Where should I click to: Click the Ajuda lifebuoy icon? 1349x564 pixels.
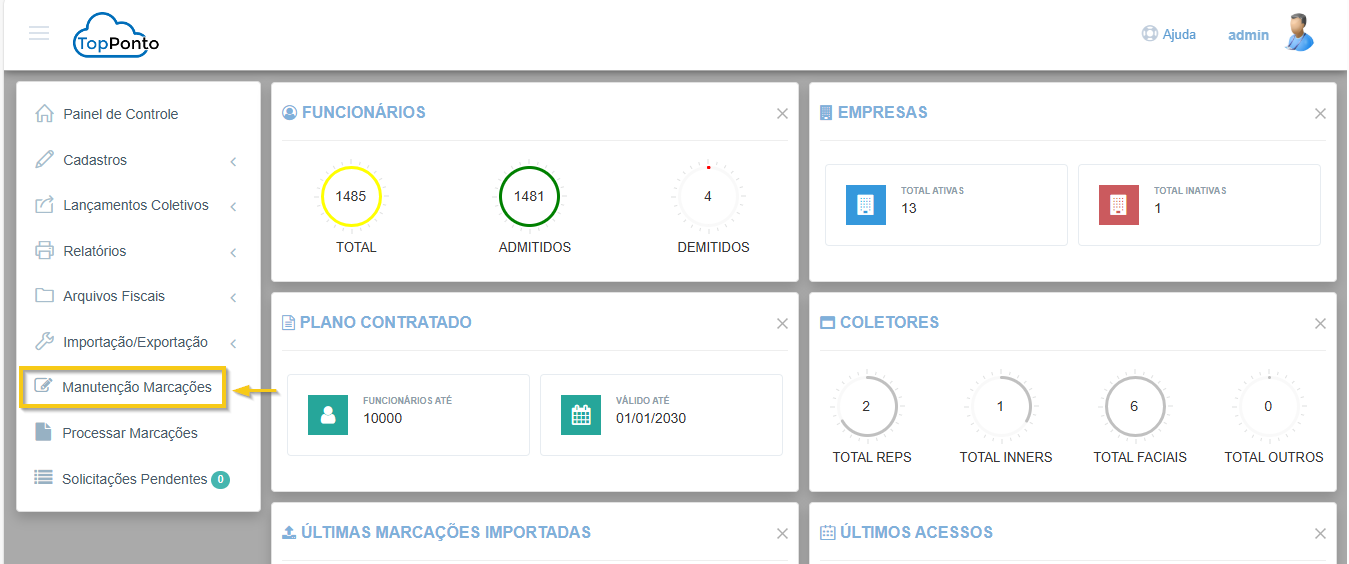click(x=1149, y=34)
